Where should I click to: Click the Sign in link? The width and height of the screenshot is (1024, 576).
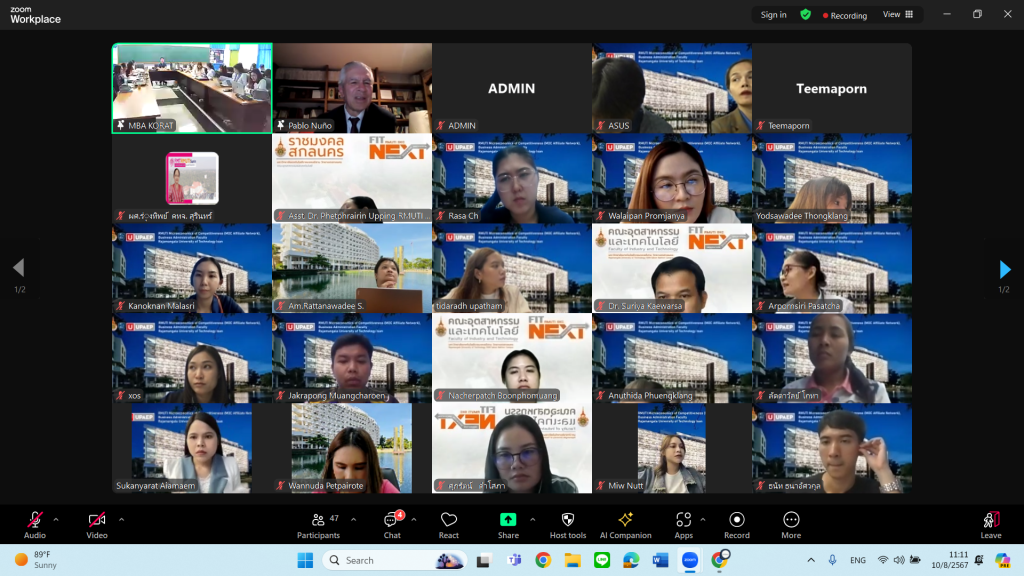pyautogui.click(x=773, y=15)
